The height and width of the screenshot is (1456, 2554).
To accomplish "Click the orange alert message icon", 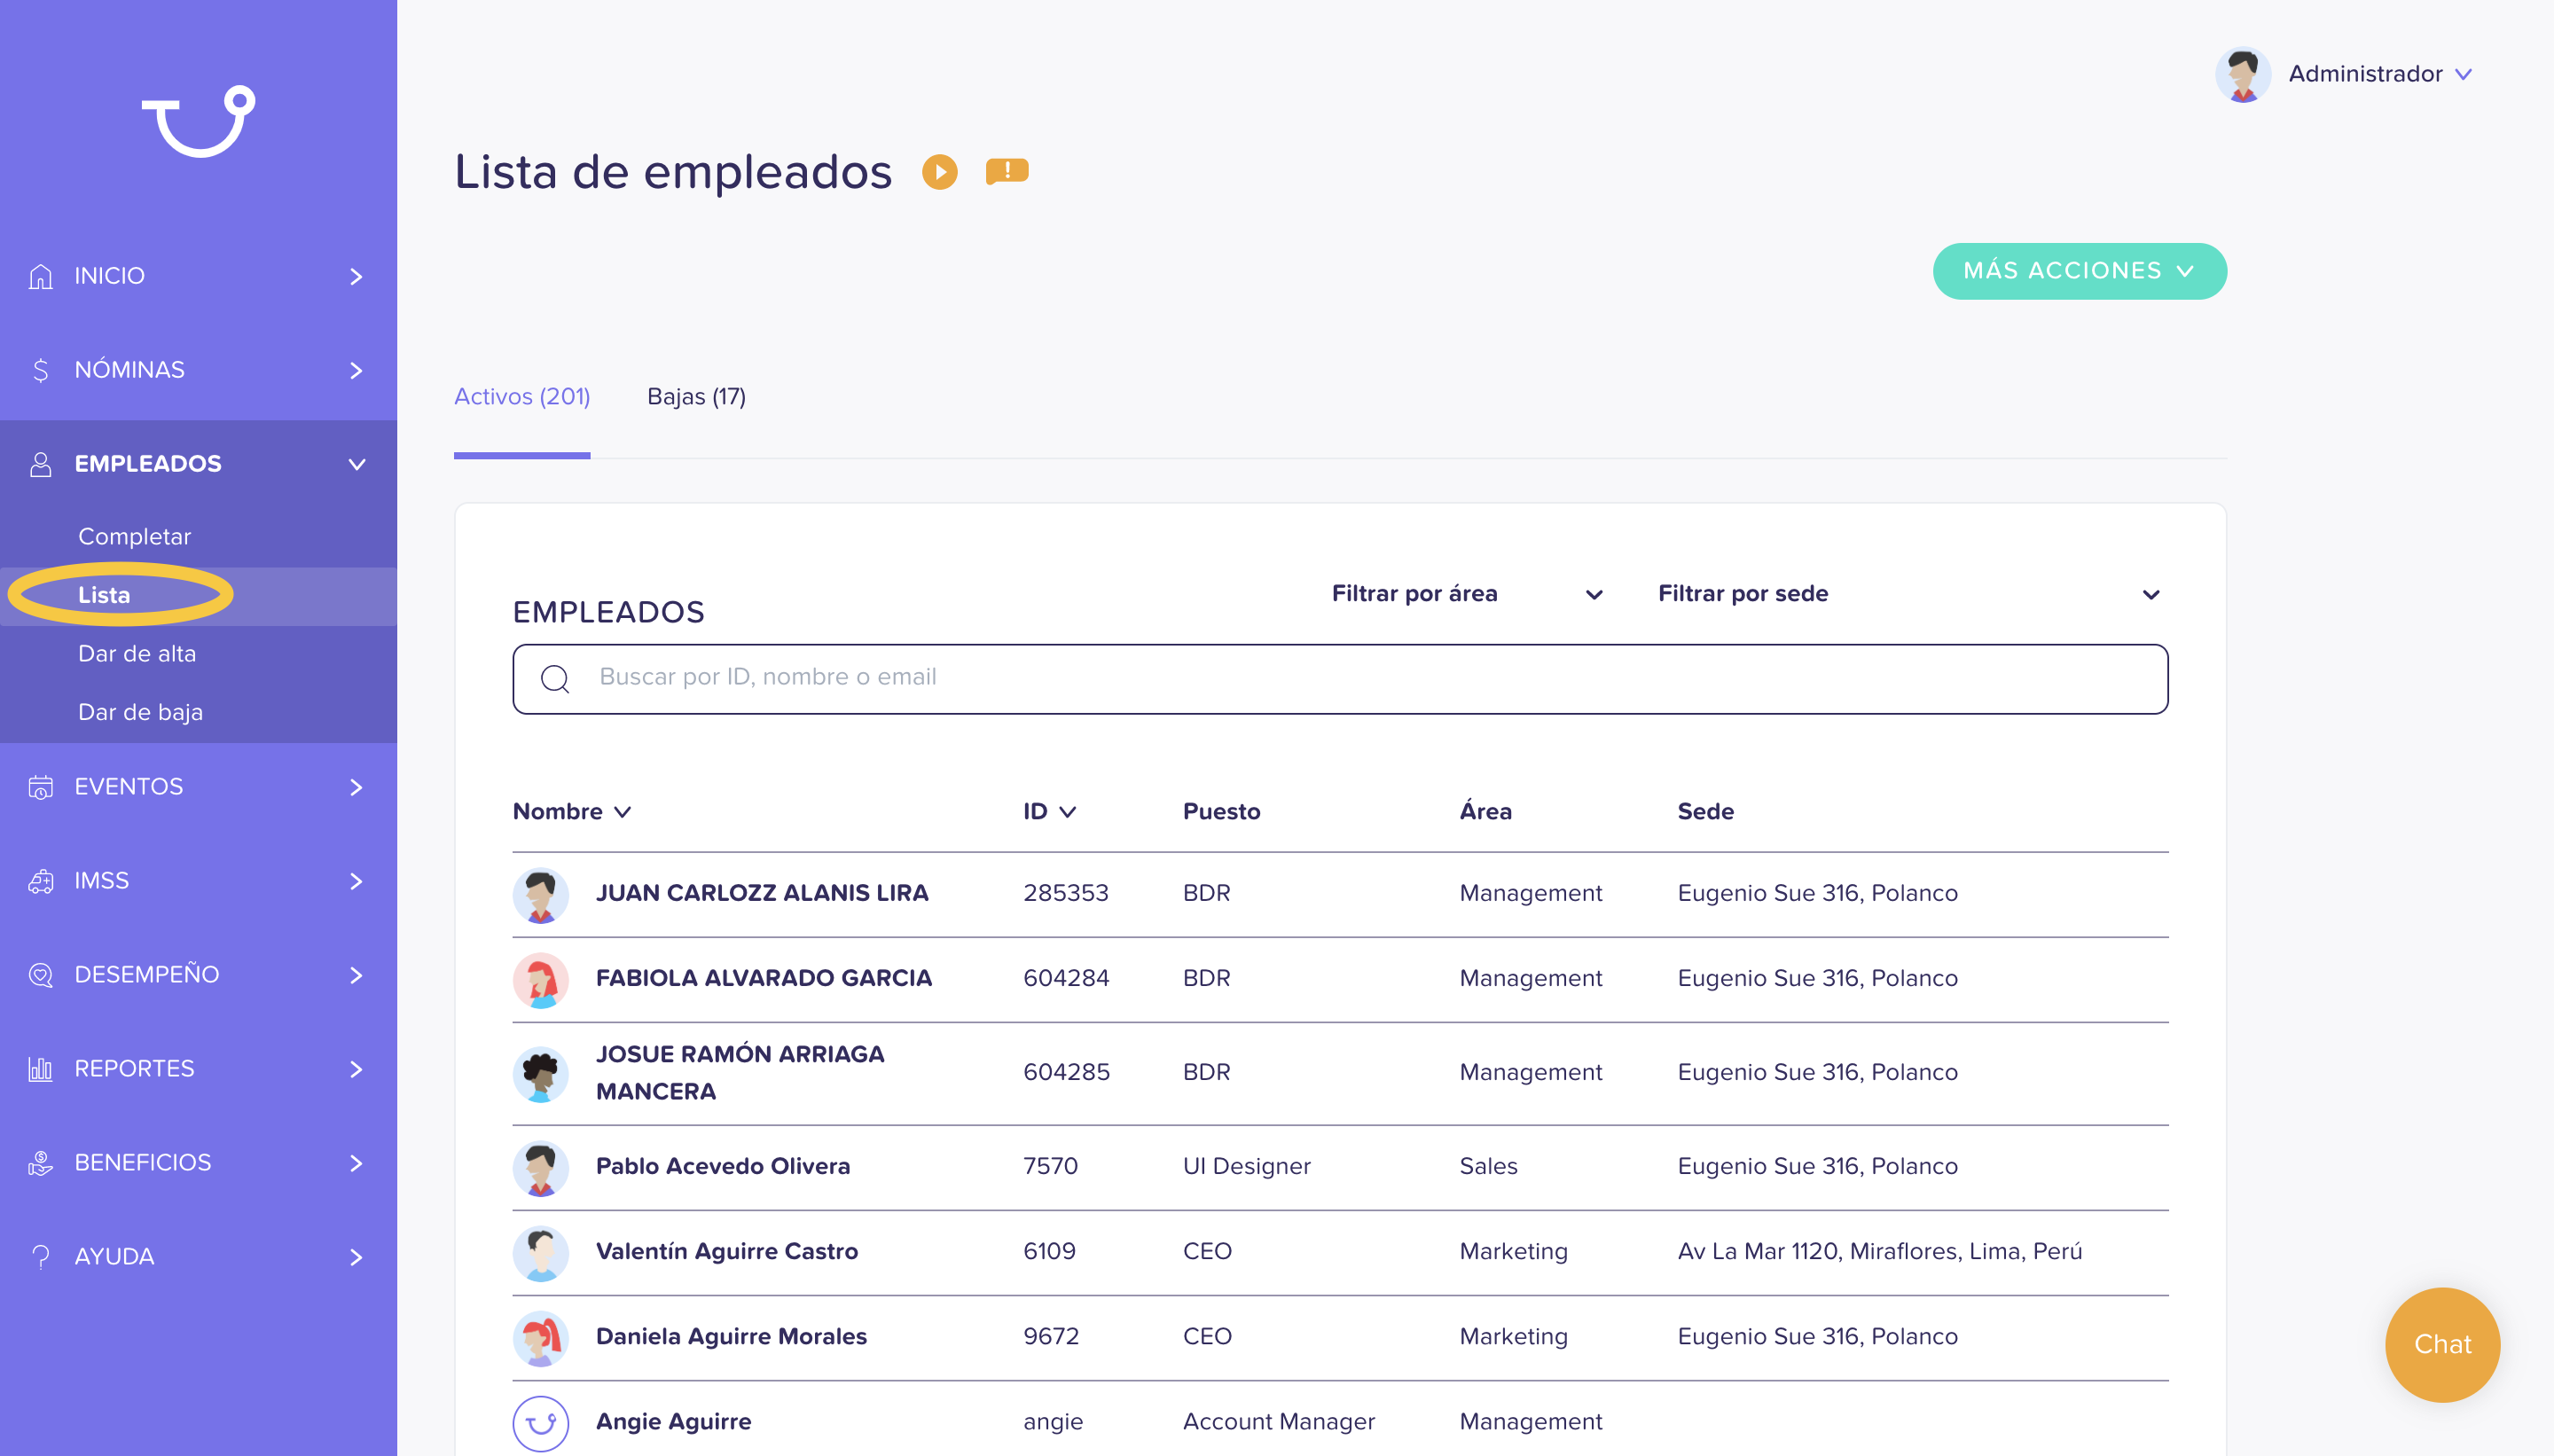I will click(x=1007, y=171).
